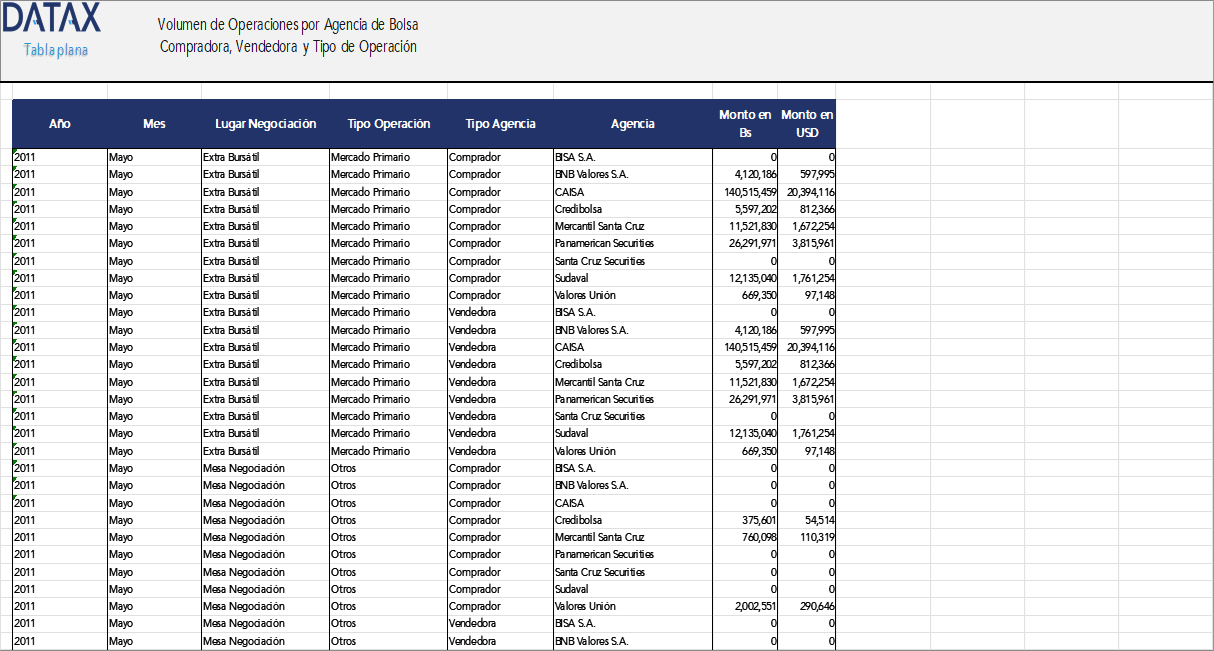This screenshot has width=1214, height=651.
Task: Select the 'Tipo Agencia' column header
Action: coord(501,124)
